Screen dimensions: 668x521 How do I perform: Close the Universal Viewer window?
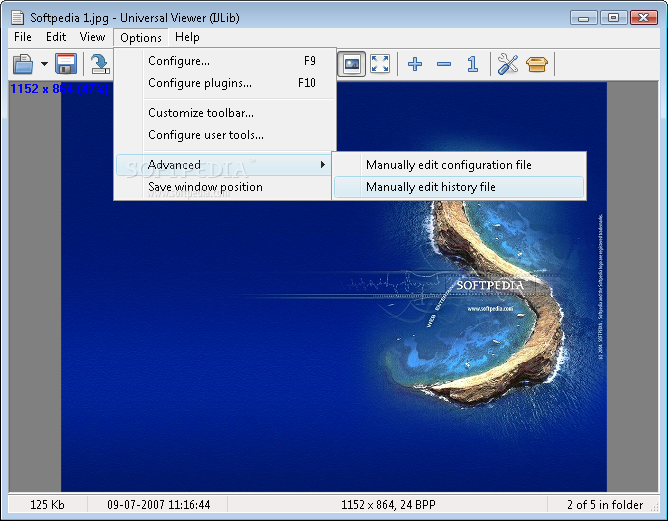[644, 17]
